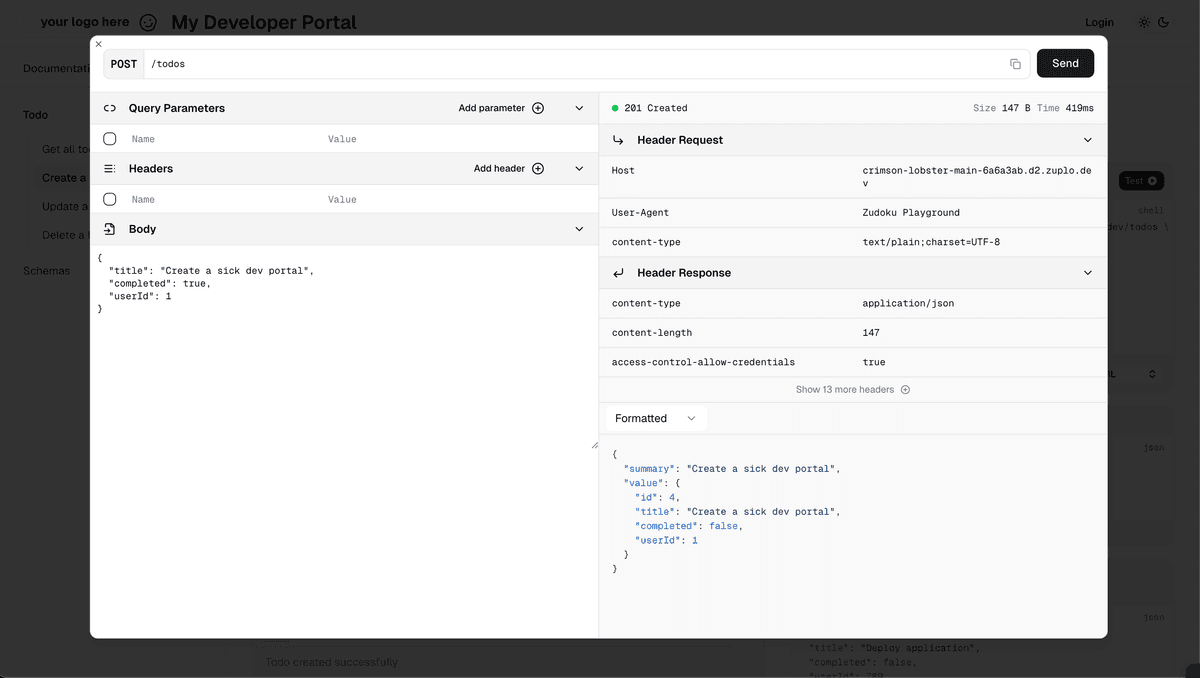Enable the header row checkbox
The height and width of the screenshot is (678, 1200).
pos(109,199)
